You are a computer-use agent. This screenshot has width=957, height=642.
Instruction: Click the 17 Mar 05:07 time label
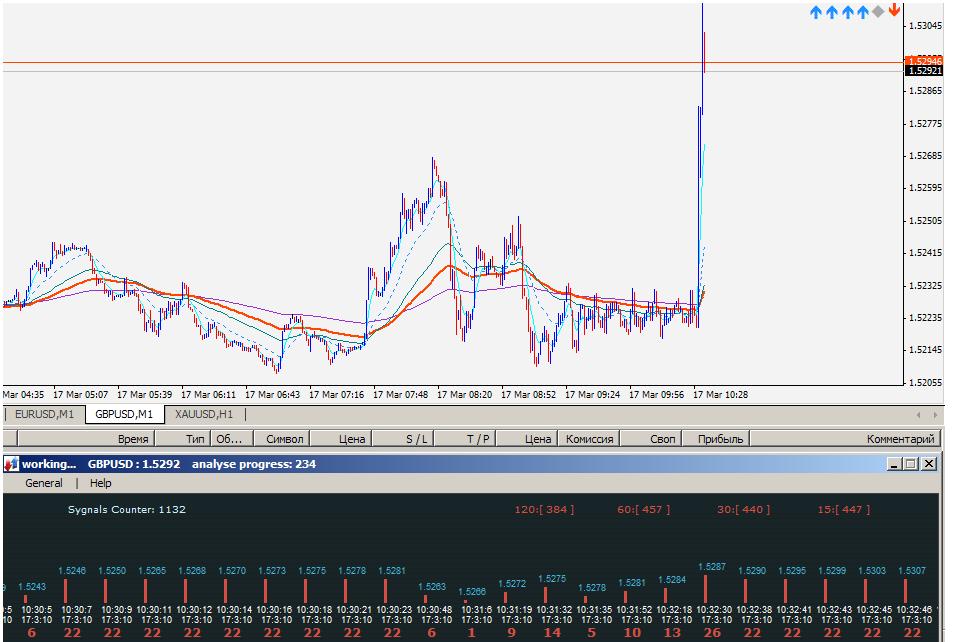pos(81,395)
